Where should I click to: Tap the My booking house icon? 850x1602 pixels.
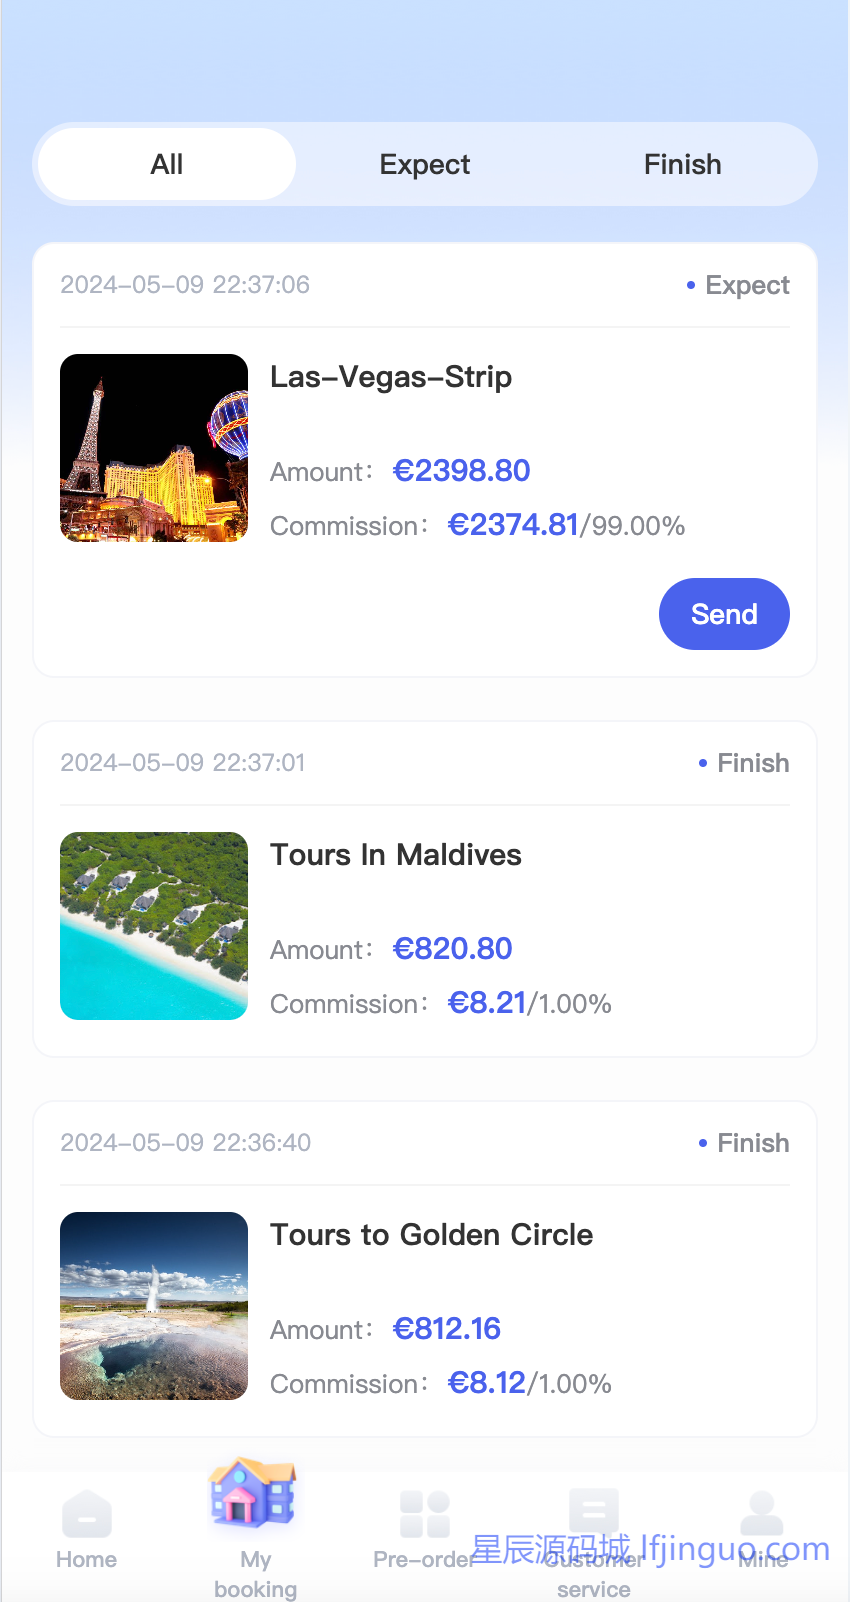(x=253, y=1494)
